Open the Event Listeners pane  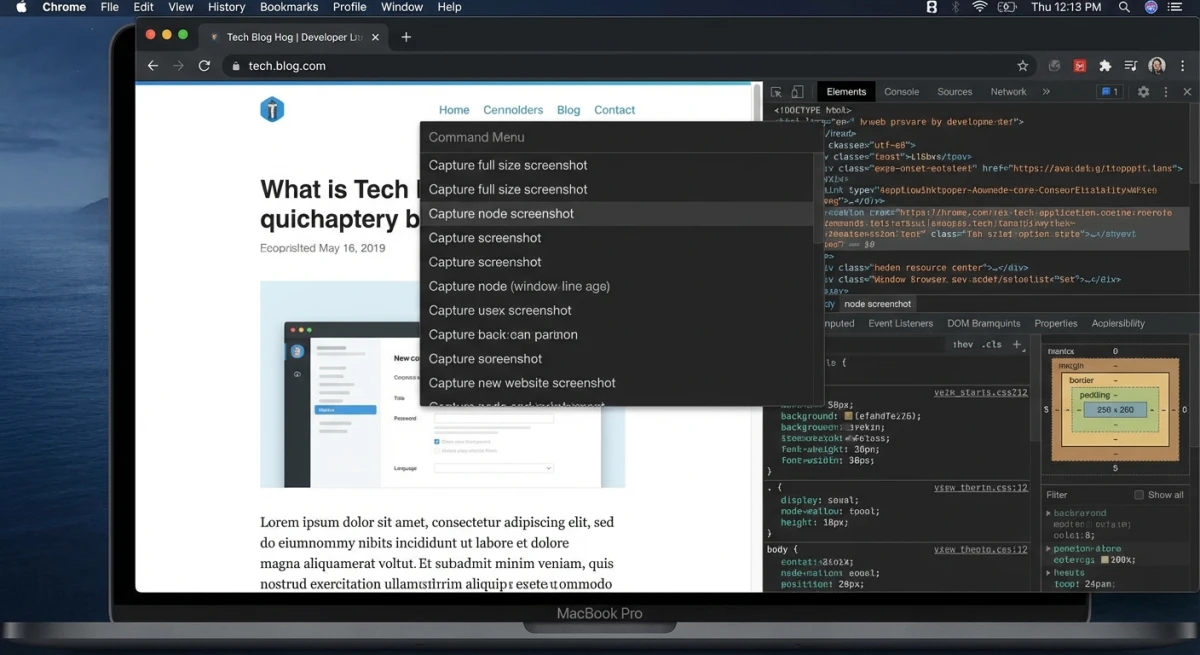click(x=900, y=323)
